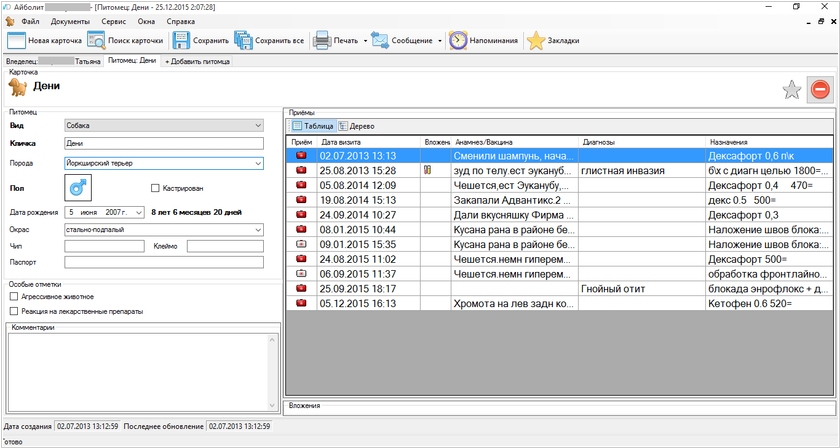Expand the Окрас color dropdown
840x448 pixels.
tap(258, 230)
